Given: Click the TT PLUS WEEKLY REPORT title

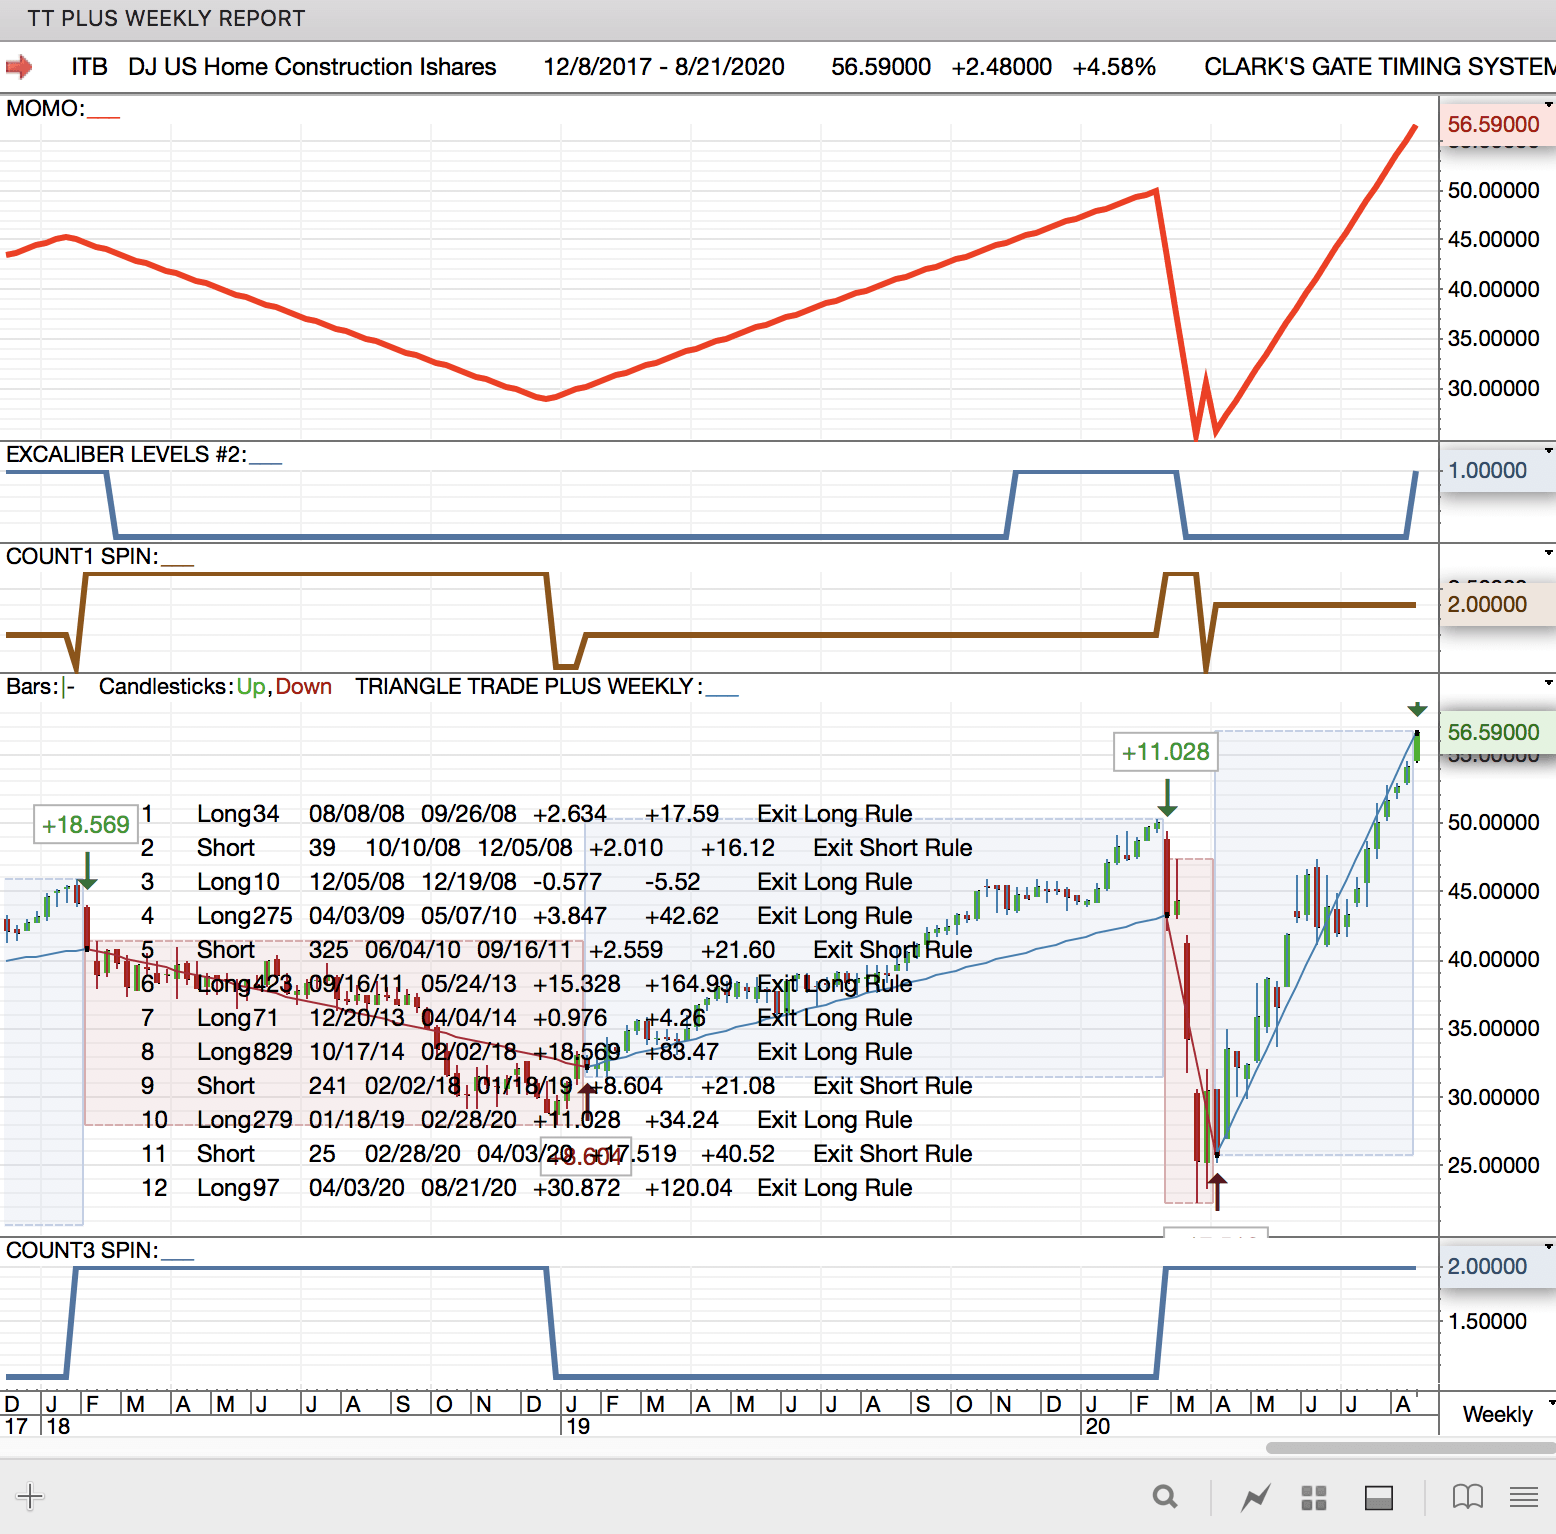Looking at the screenshot, I should 166,19.
